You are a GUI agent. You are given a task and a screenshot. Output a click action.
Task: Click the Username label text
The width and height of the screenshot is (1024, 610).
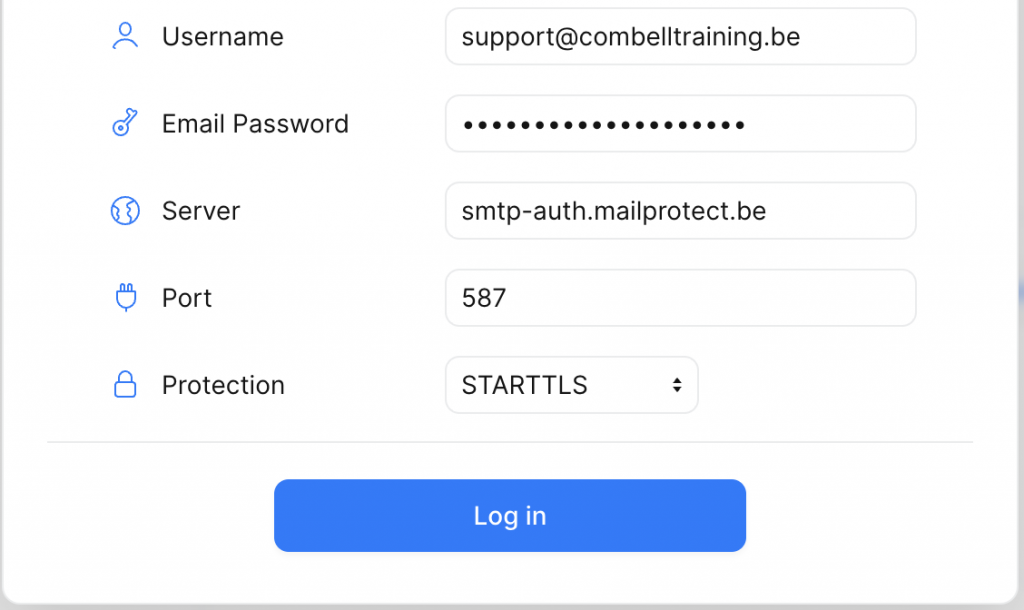(222, 37)
